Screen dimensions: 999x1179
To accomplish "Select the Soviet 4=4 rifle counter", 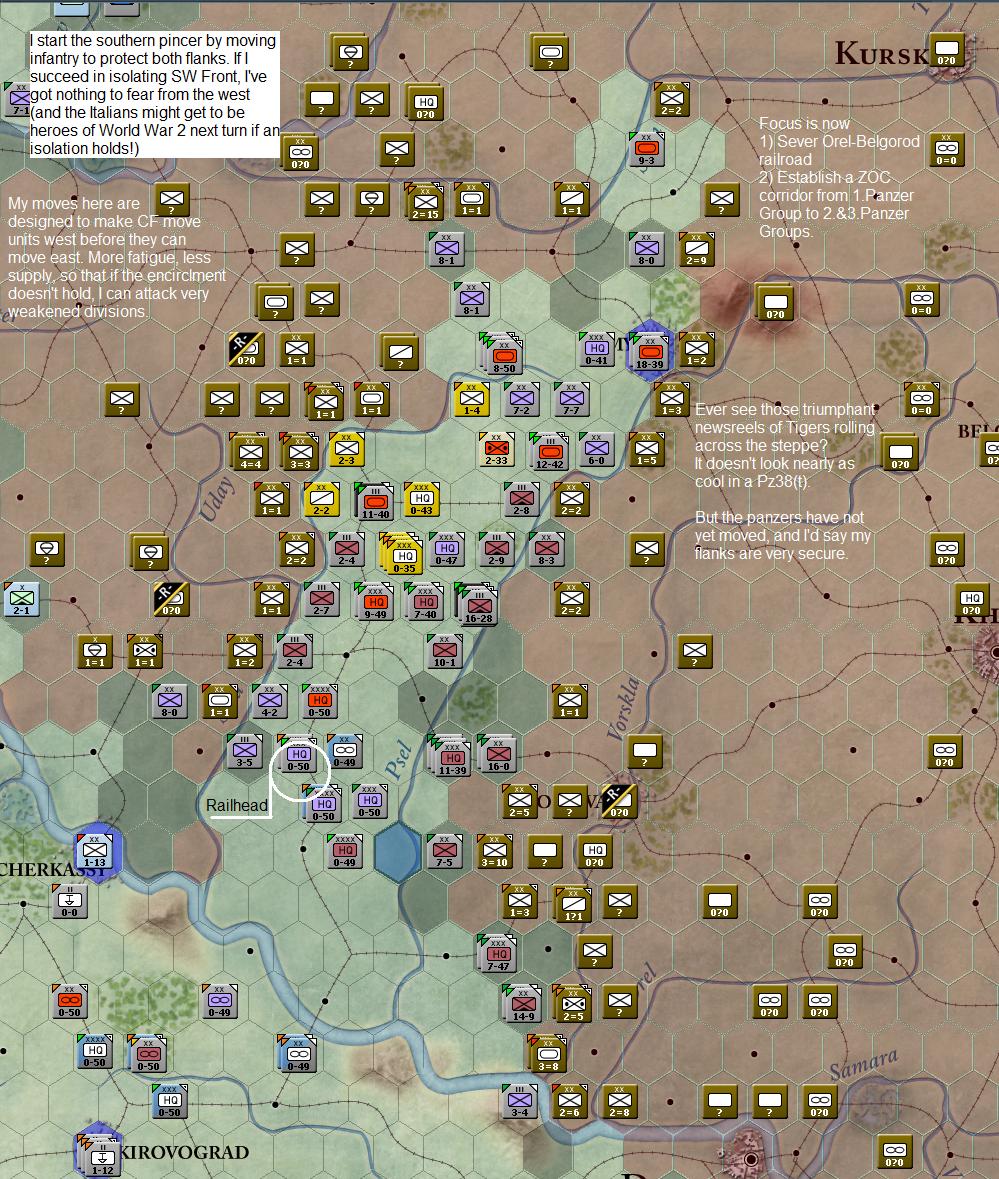I will [x=250, y=451].
